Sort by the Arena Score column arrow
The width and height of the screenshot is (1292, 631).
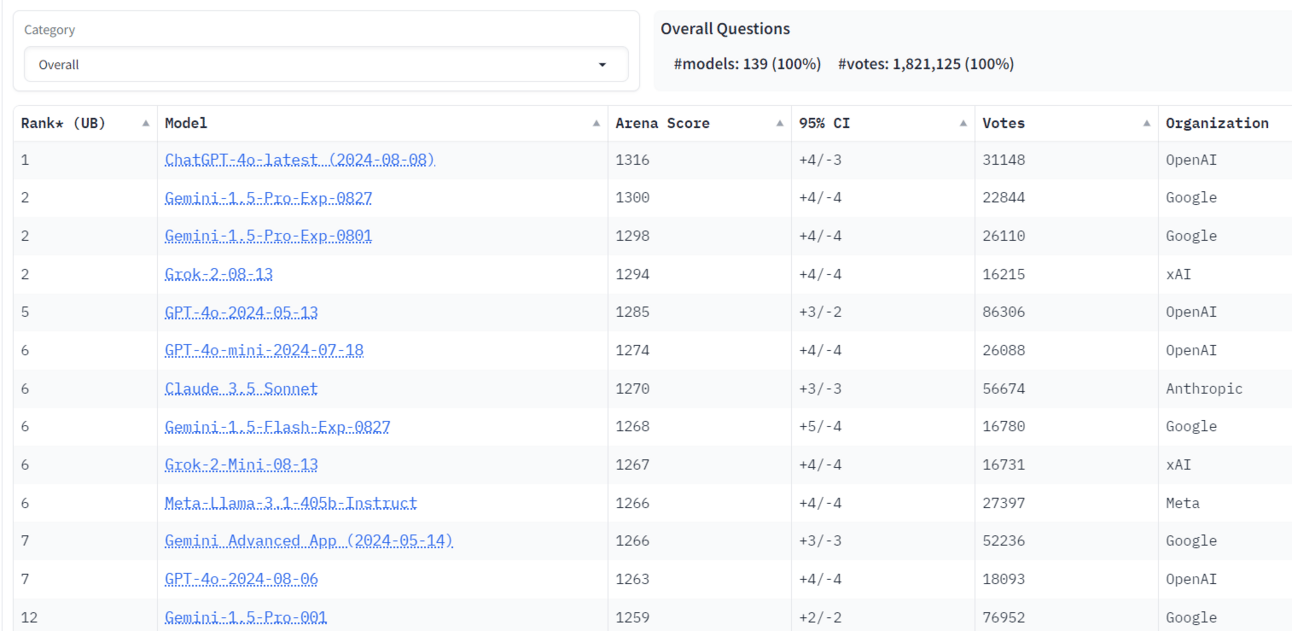(x=780, y=124)
